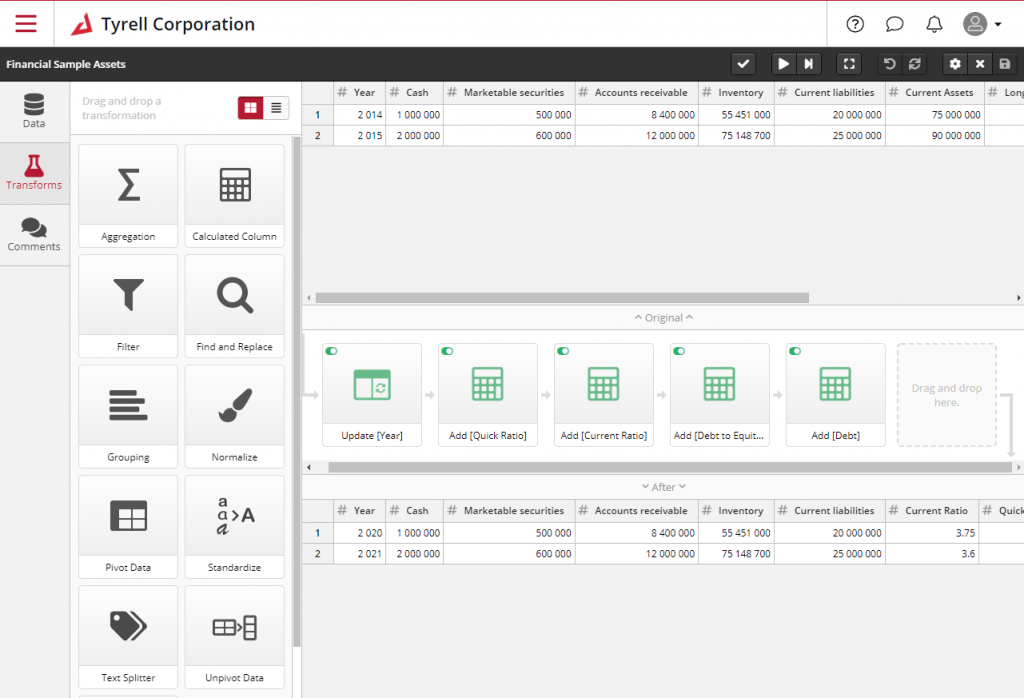Image resolution: width=1024 pixels, height=698 pixels.
Task: Click Inventory header in After table
Action: pos(736,511)
